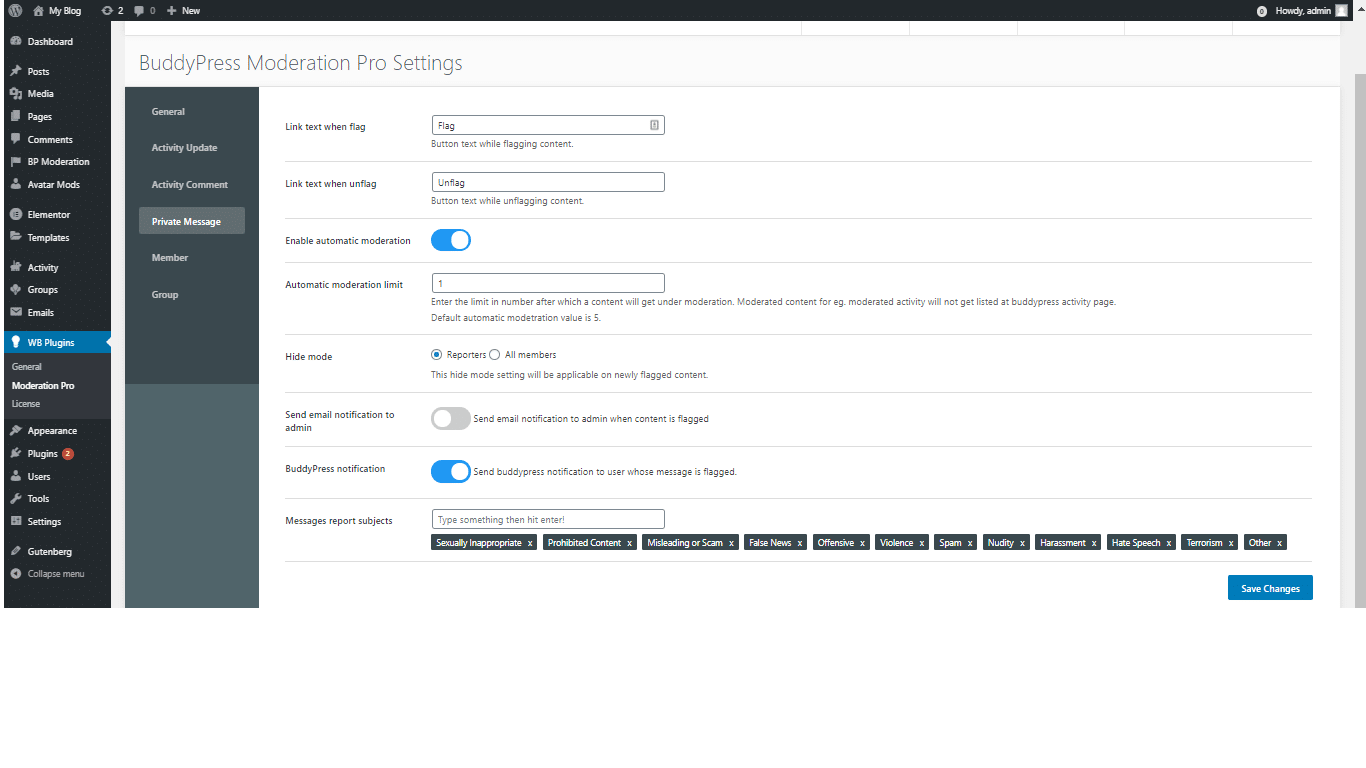Click the Automatic moderation limit field
Viewport: 1366px width, 768px height.
pos(547,284)
